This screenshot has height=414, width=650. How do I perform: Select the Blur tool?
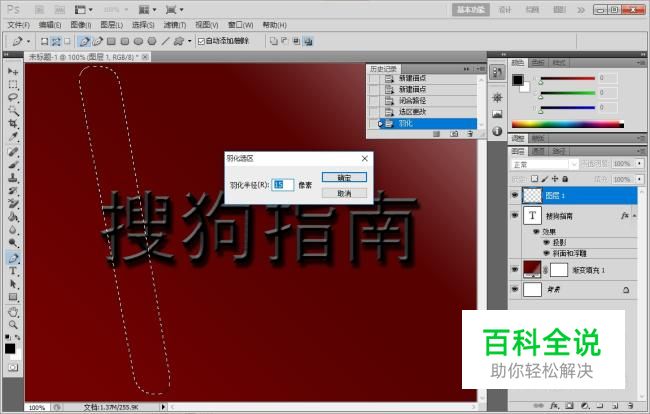click(13, 230)
